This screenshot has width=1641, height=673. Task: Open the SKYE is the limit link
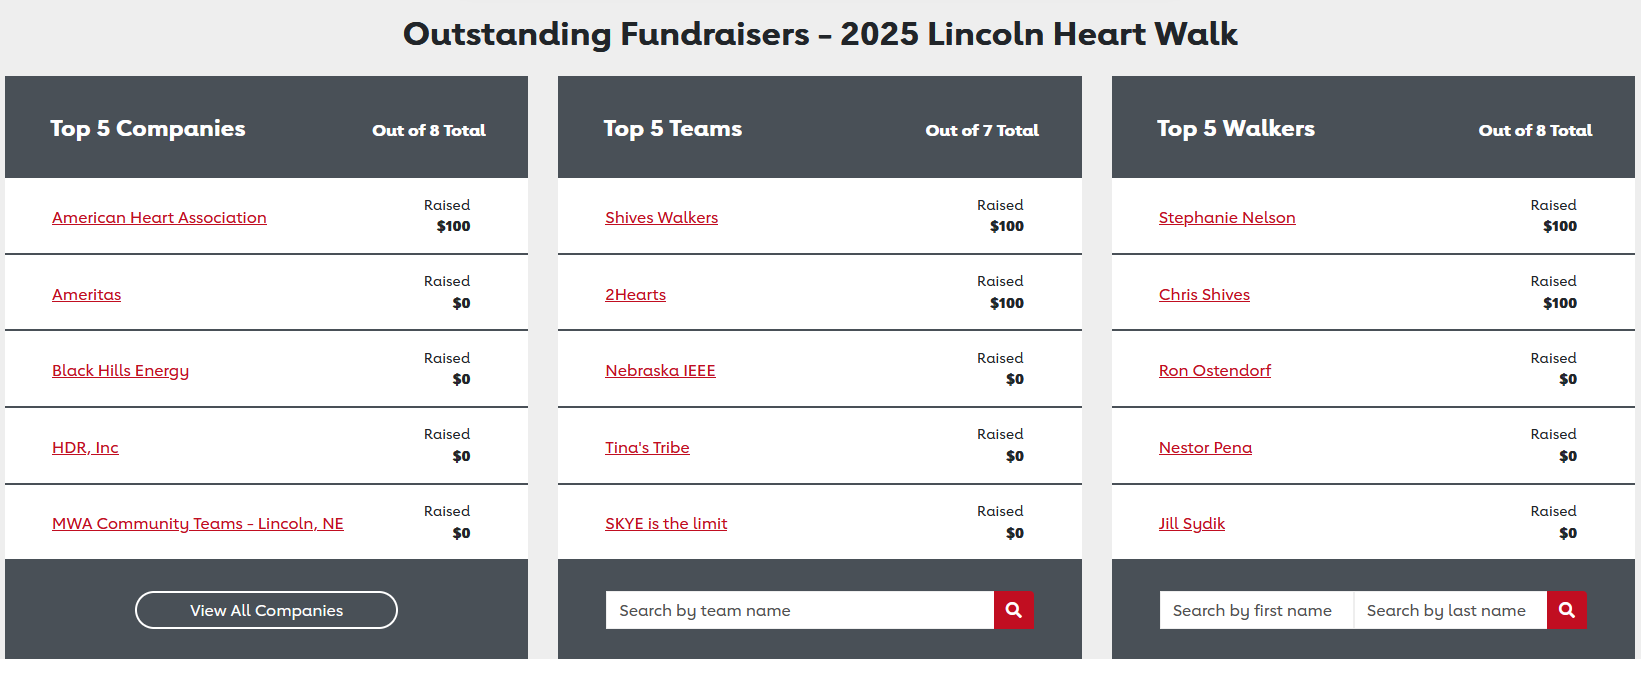tap(666, 524)
